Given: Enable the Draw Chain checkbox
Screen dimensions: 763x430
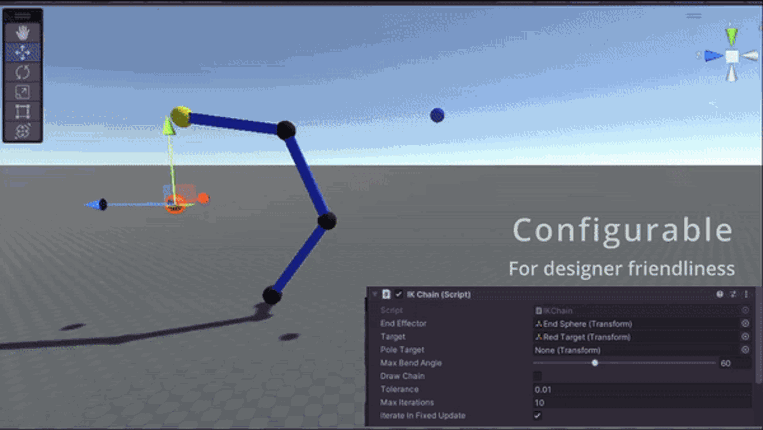Looking at the screenshot, I should coord(537,376).
